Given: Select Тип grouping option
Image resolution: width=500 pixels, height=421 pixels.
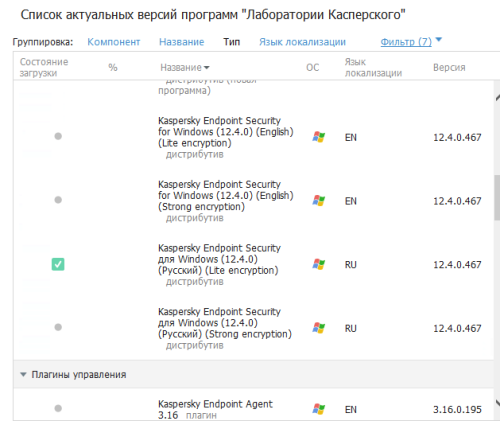Looking at the screenshot, I should 232,42.
